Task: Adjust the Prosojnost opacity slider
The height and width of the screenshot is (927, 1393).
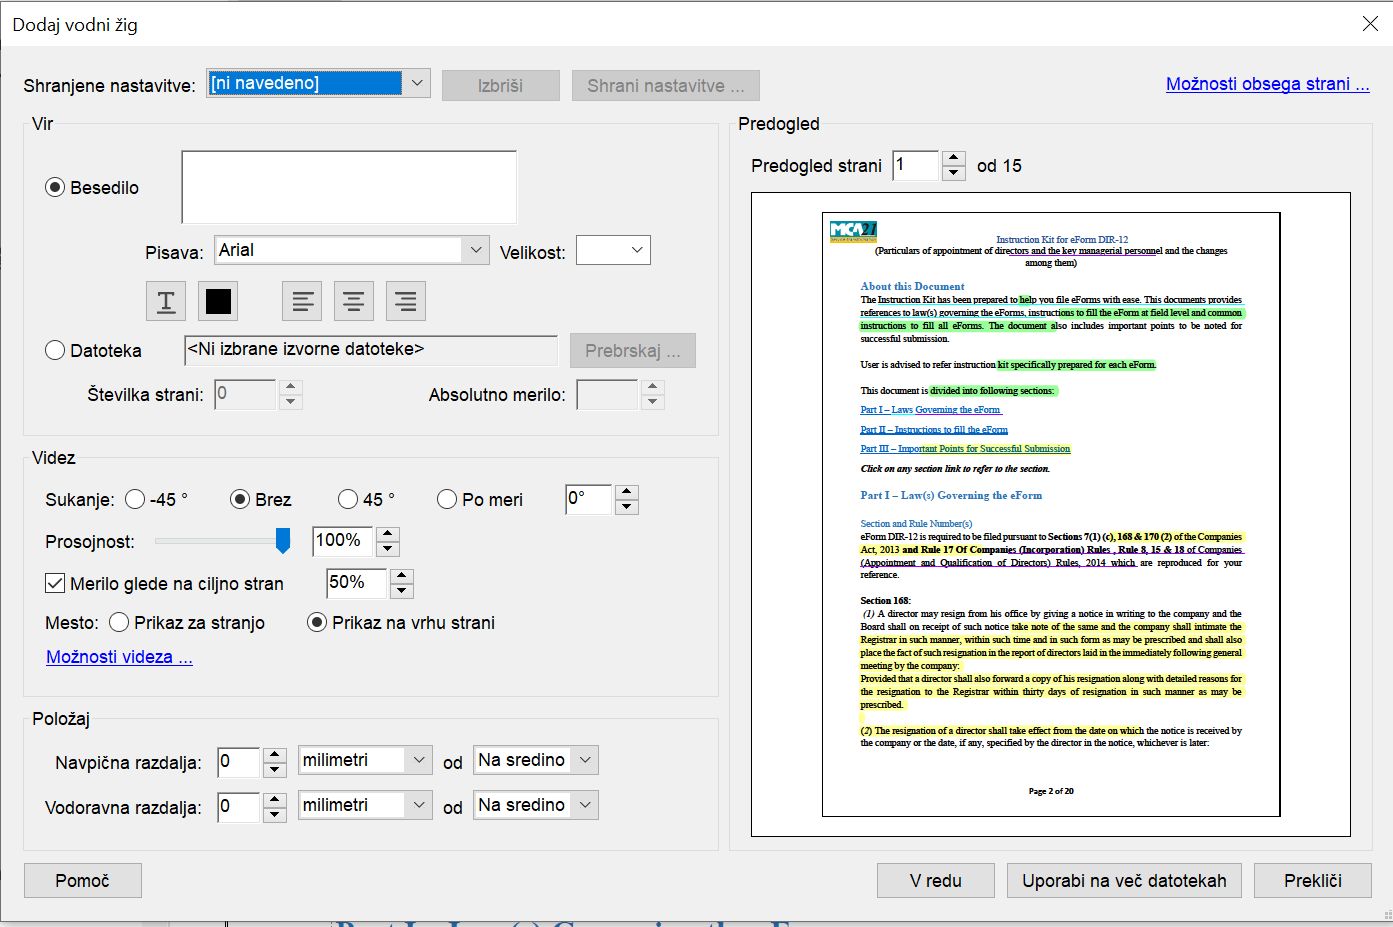Action: [x=283, y=541]
